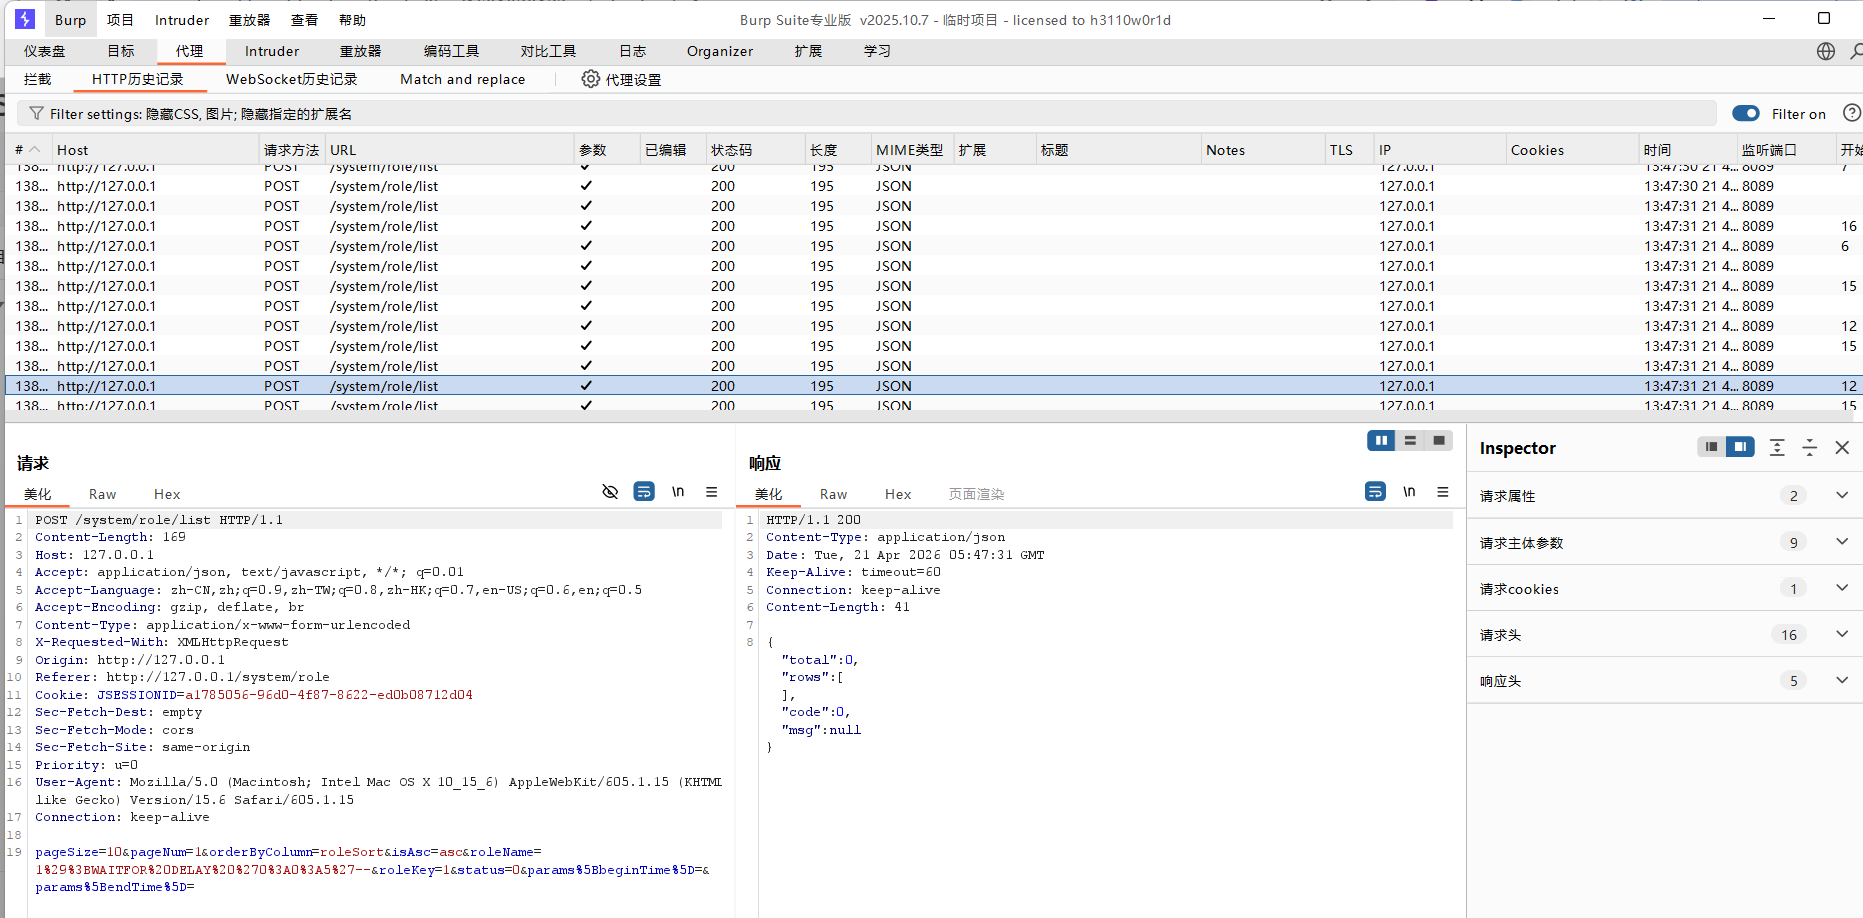Toggle word wrap icon in request panel
This screenshot has width=1863, height=918.
(644, 492)
